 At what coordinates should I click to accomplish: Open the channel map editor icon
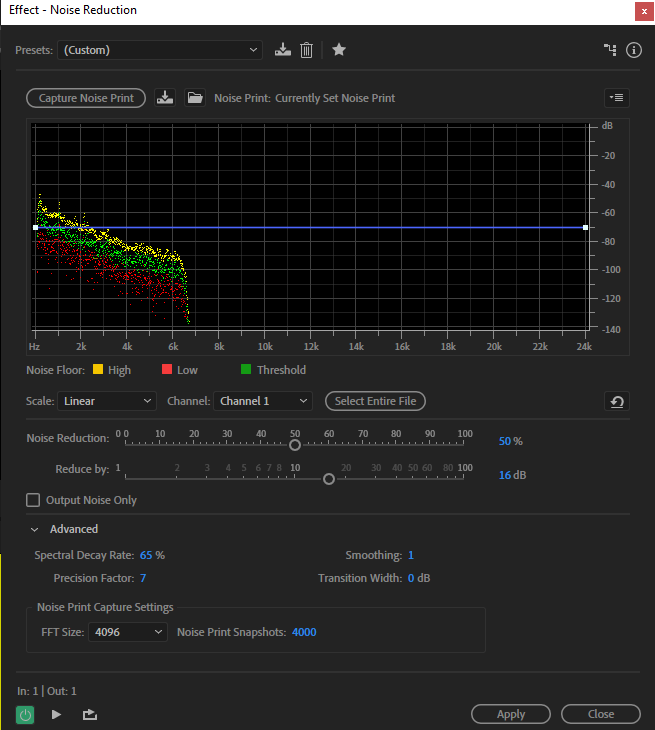[x=610, y=50]
